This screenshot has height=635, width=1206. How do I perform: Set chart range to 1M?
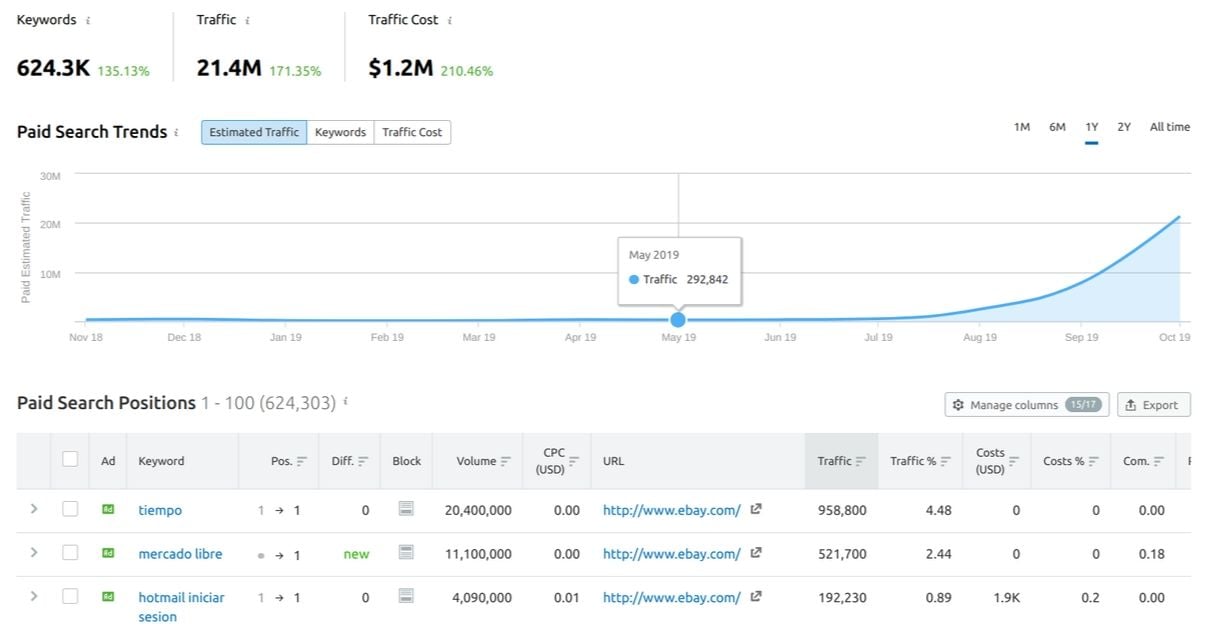(1022, 127)
